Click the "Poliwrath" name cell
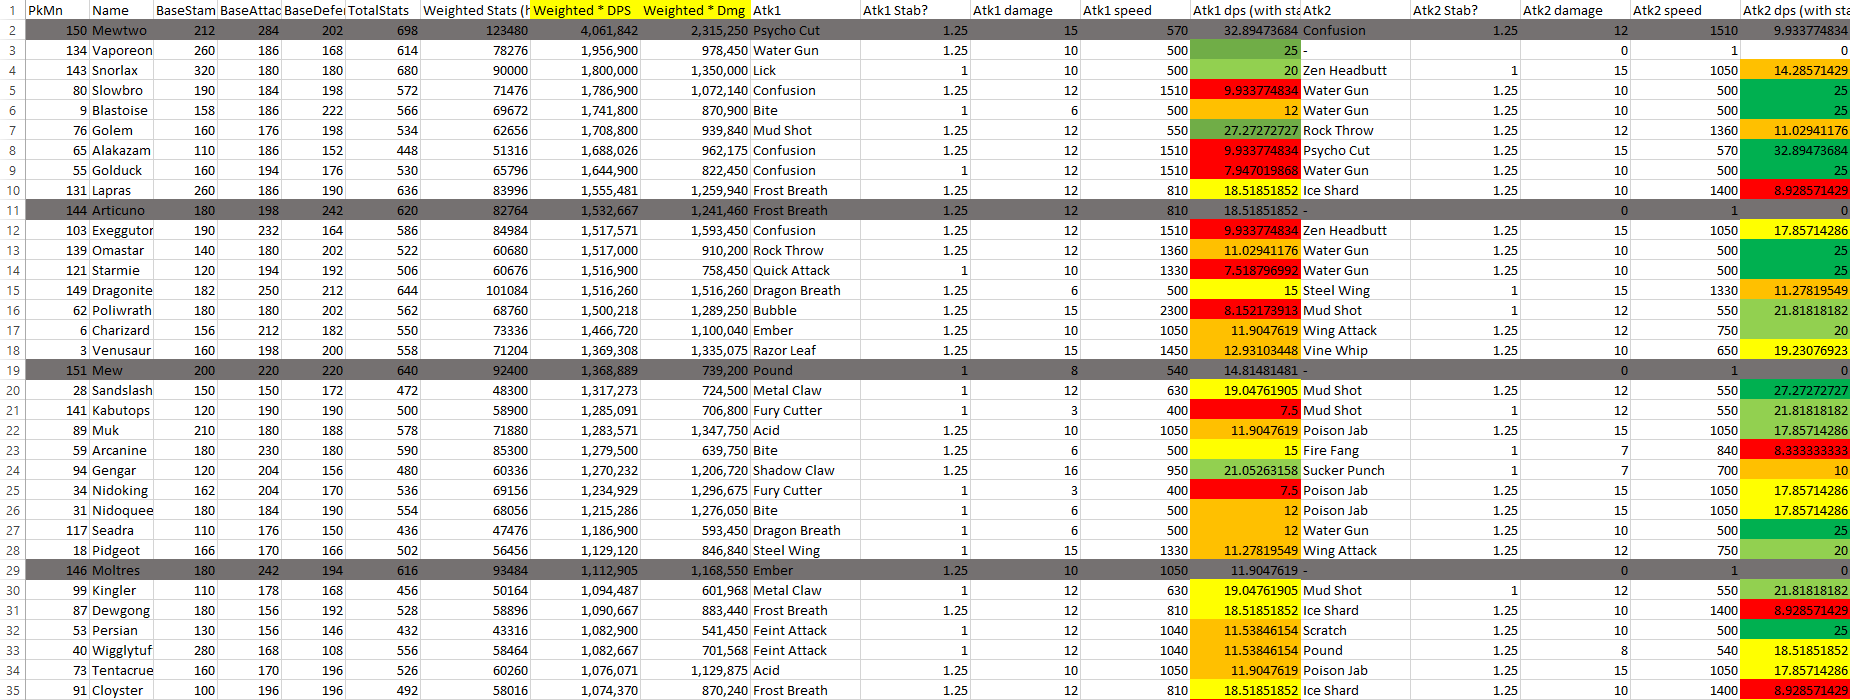This screenshot has height=700, width=1850. (x=121, y=310)
